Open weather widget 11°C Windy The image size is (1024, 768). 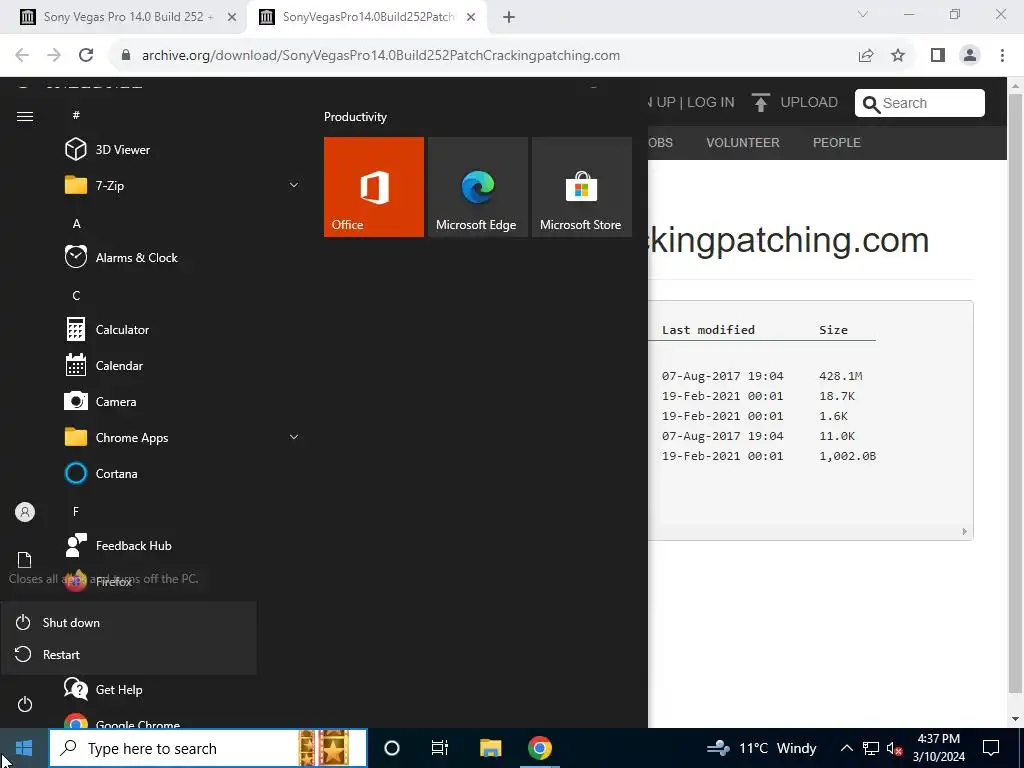(x=761, y=748)
